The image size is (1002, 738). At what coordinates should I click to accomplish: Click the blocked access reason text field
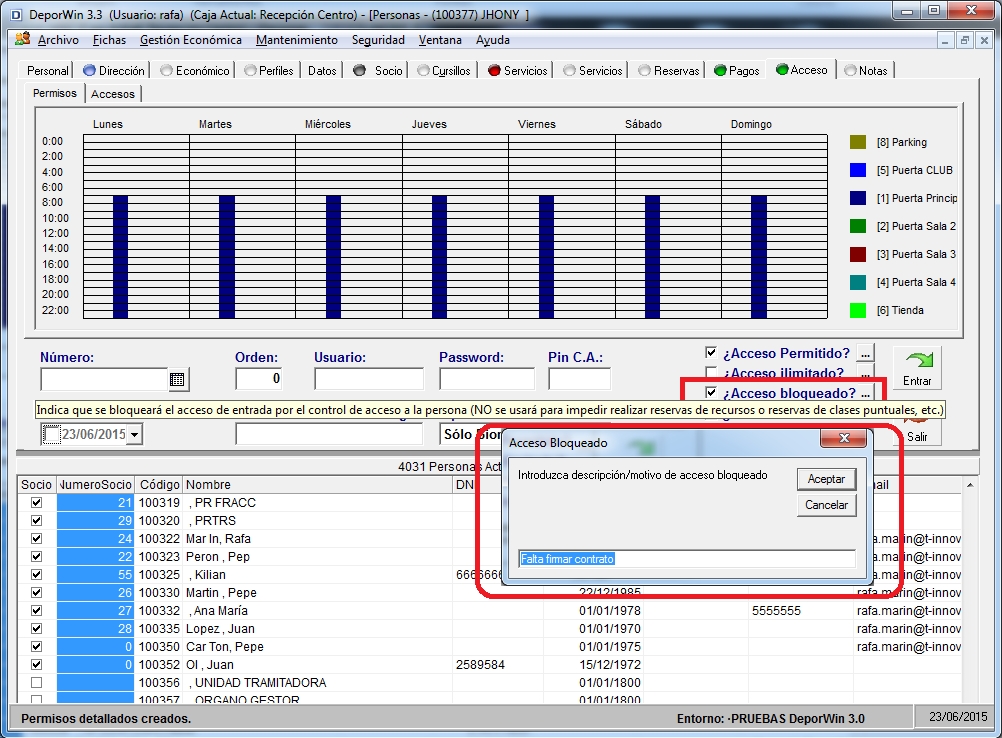pos(686,559)
